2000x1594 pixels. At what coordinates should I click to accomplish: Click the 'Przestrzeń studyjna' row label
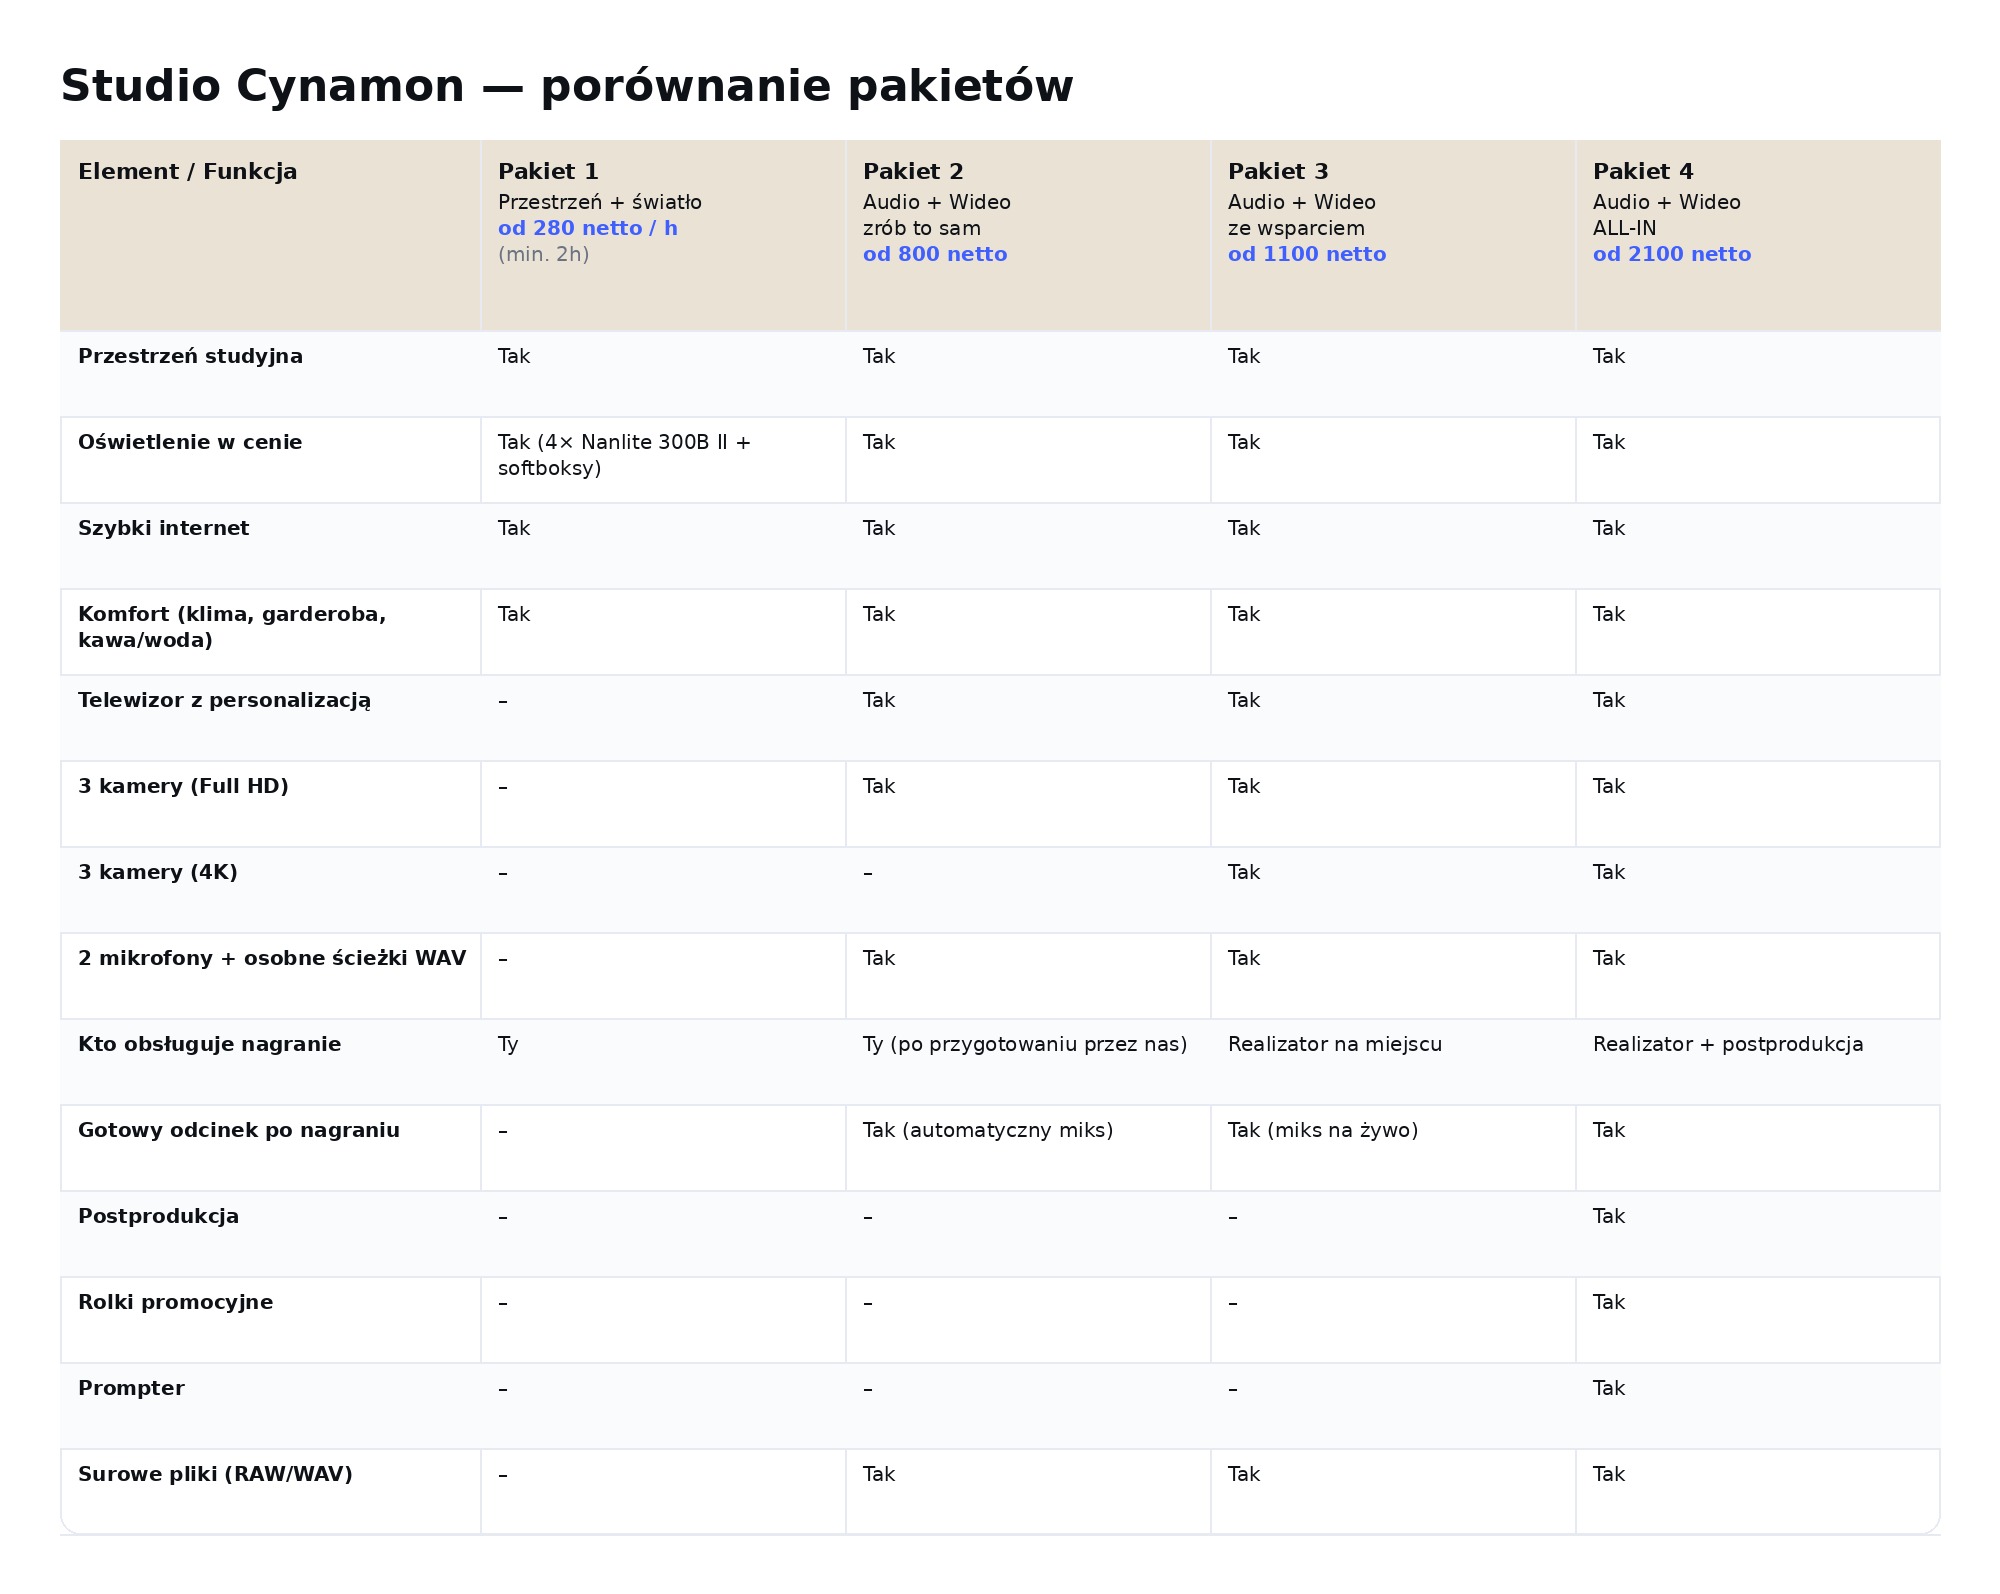pos(190,357)
